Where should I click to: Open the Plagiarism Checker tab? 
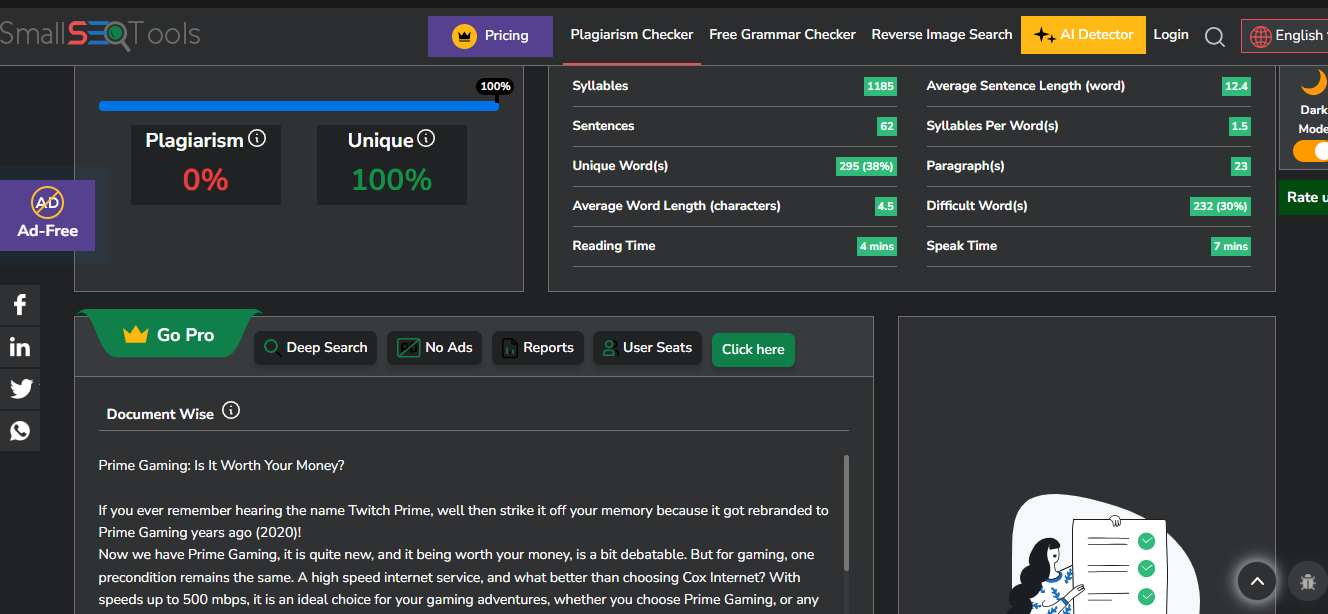tap(631, 35)
